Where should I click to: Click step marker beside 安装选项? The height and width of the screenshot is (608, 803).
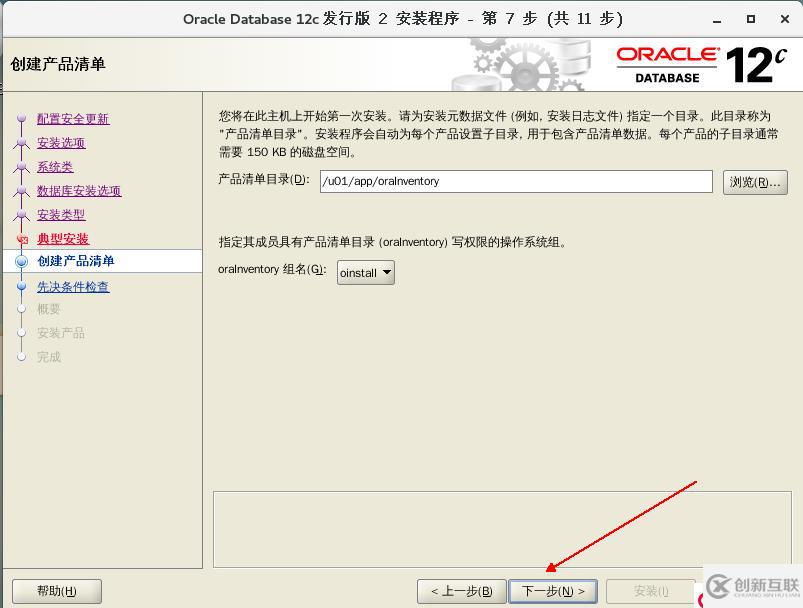22,142
